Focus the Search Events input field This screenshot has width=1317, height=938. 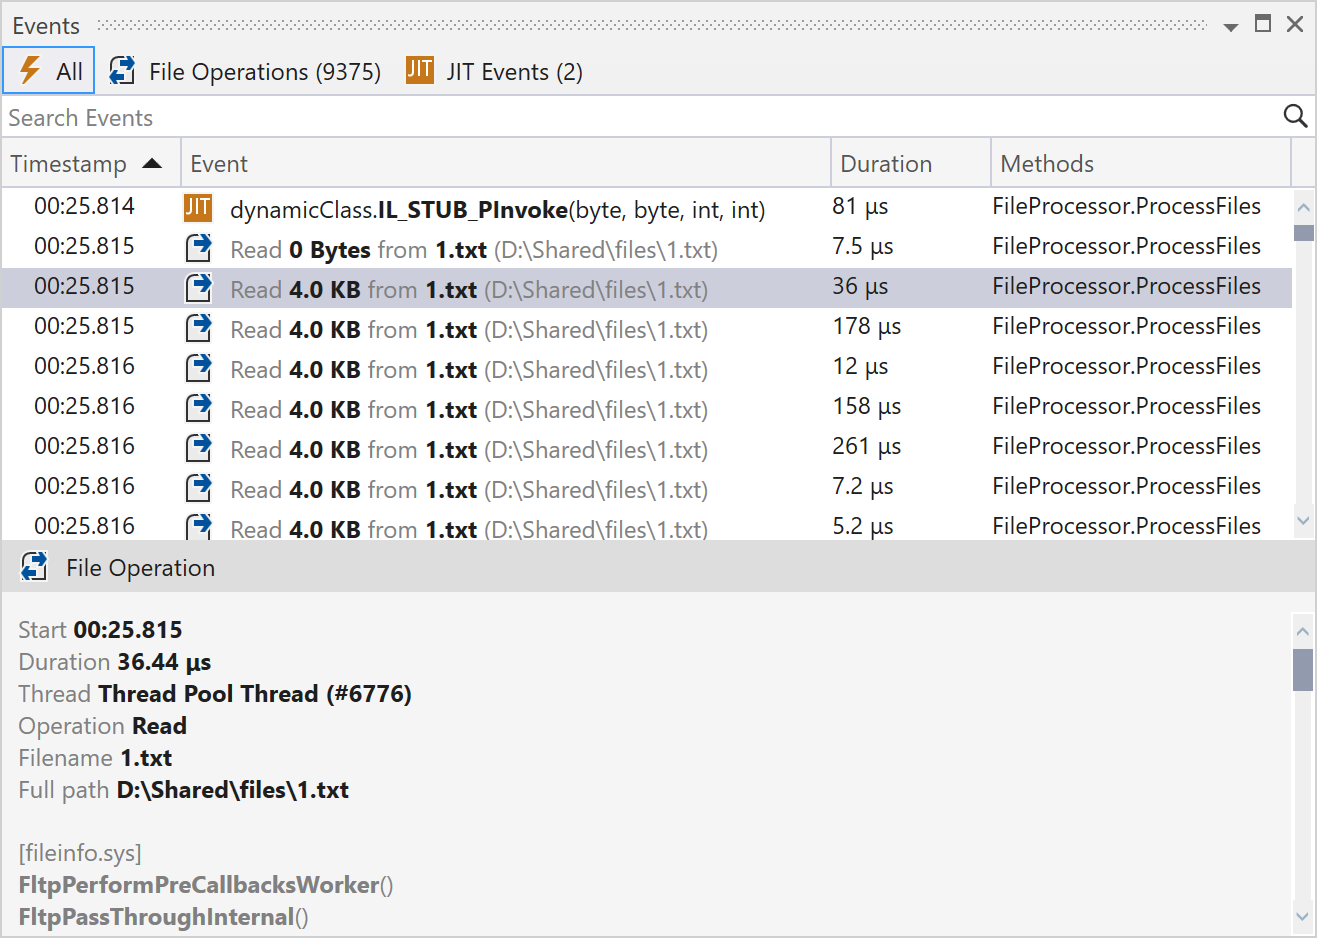[x=640, y=118]
